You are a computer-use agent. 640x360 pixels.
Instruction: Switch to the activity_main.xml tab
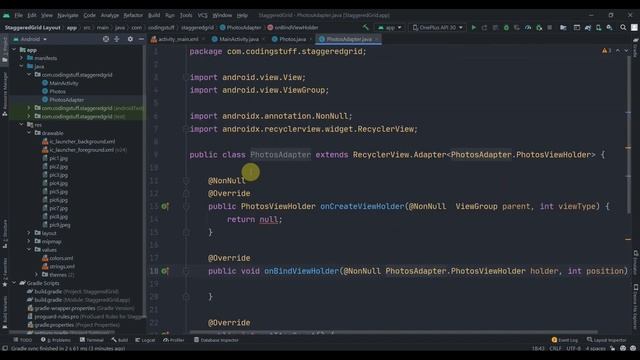175,39
